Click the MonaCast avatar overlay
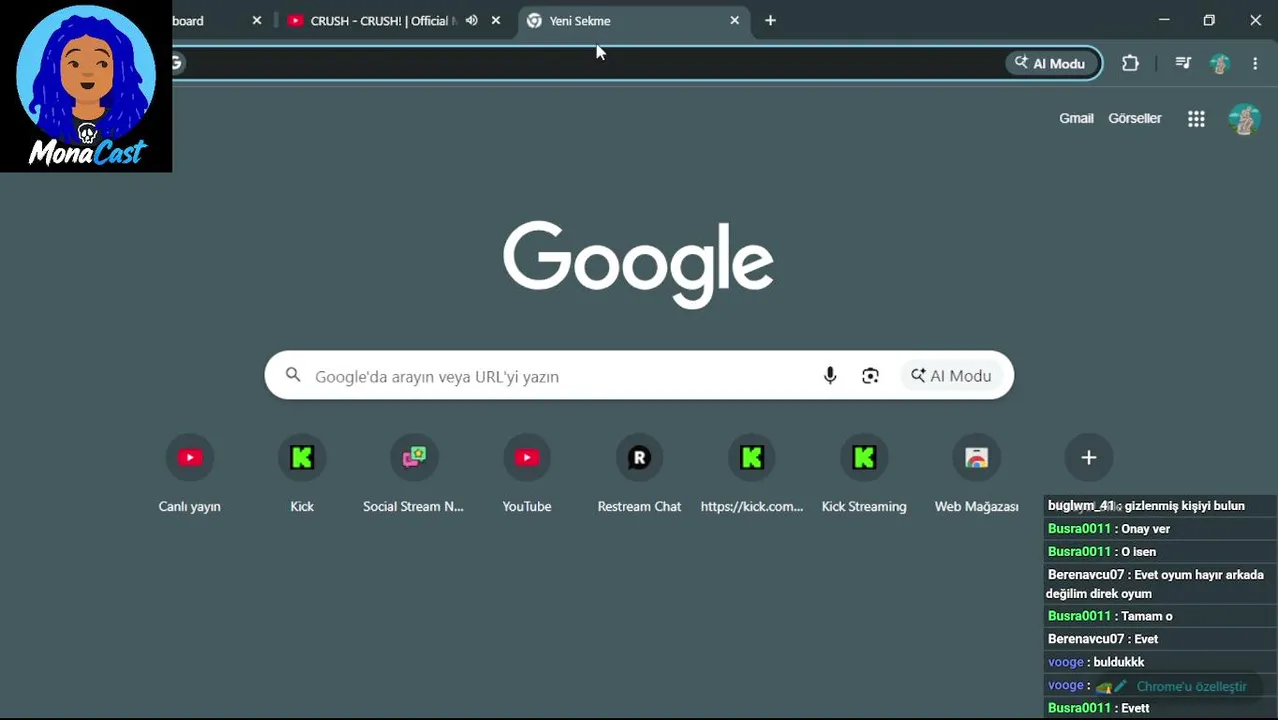Image resolution: width=1278 pixels, height=720 pixels. [x=86, y=86]
